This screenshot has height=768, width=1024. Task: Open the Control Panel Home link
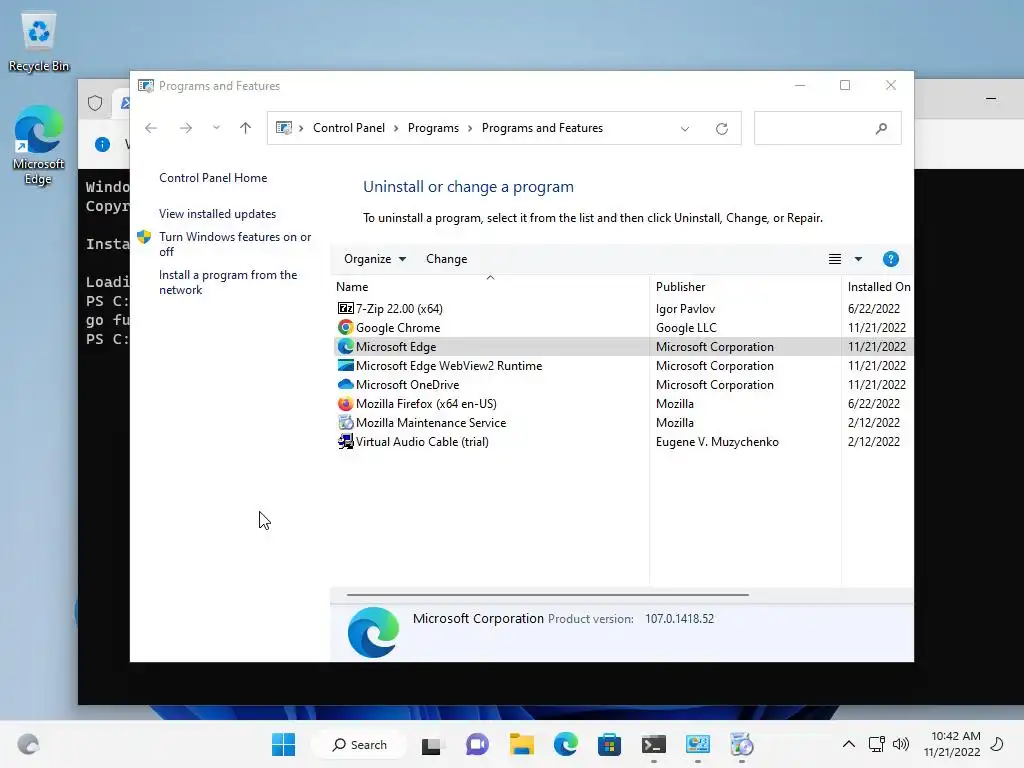[213, 178]
